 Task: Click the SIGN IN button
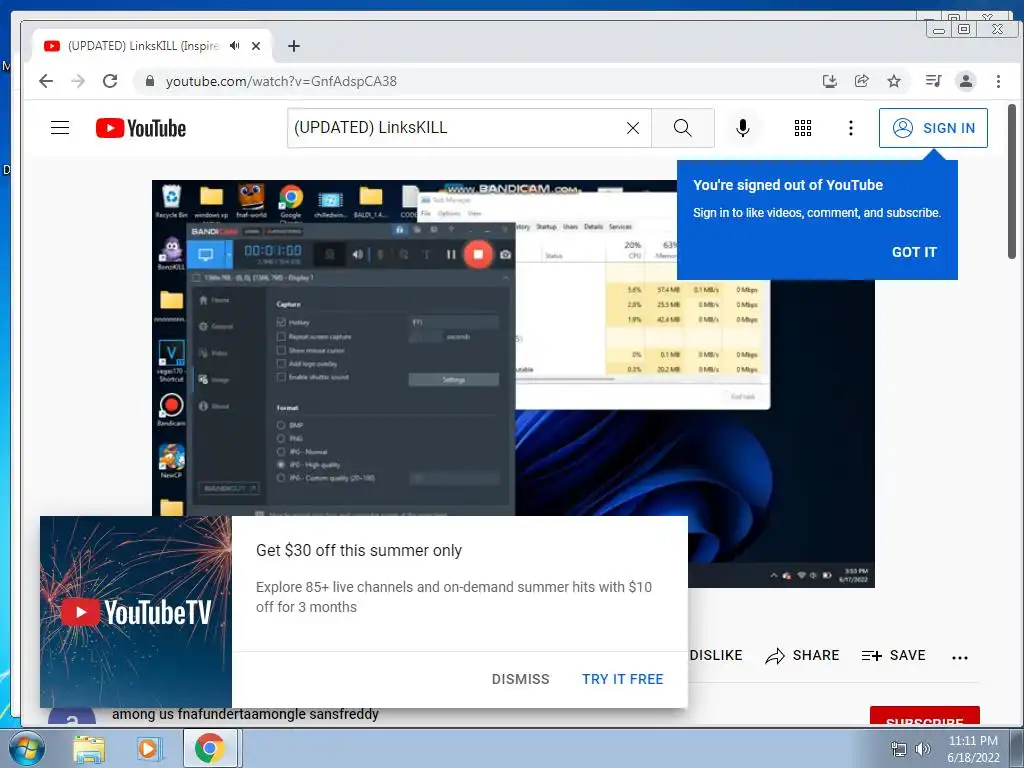coord(933,128)
